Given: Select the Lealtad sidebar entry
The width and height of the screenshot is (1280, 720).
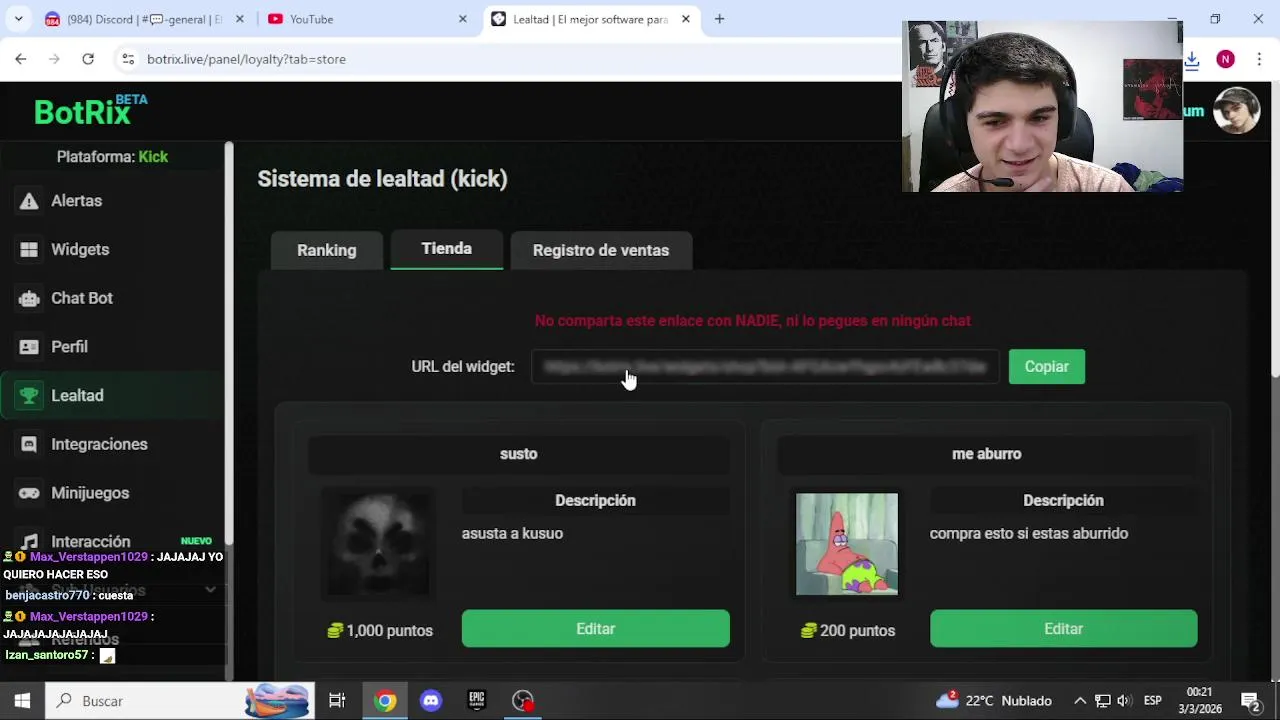Looking at the screenshot, I should click(x=112, y=396).
